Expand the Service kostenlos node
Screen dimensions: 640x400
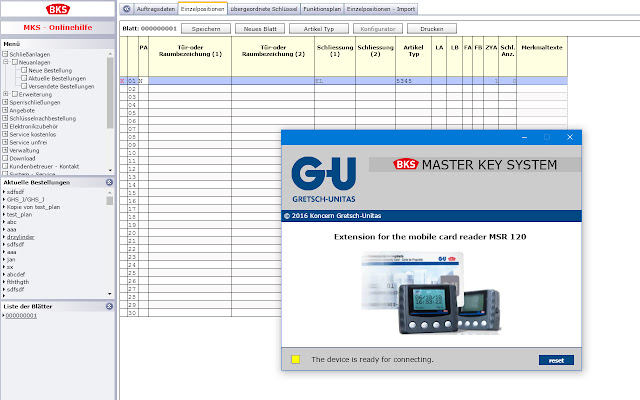click(5, 134)
